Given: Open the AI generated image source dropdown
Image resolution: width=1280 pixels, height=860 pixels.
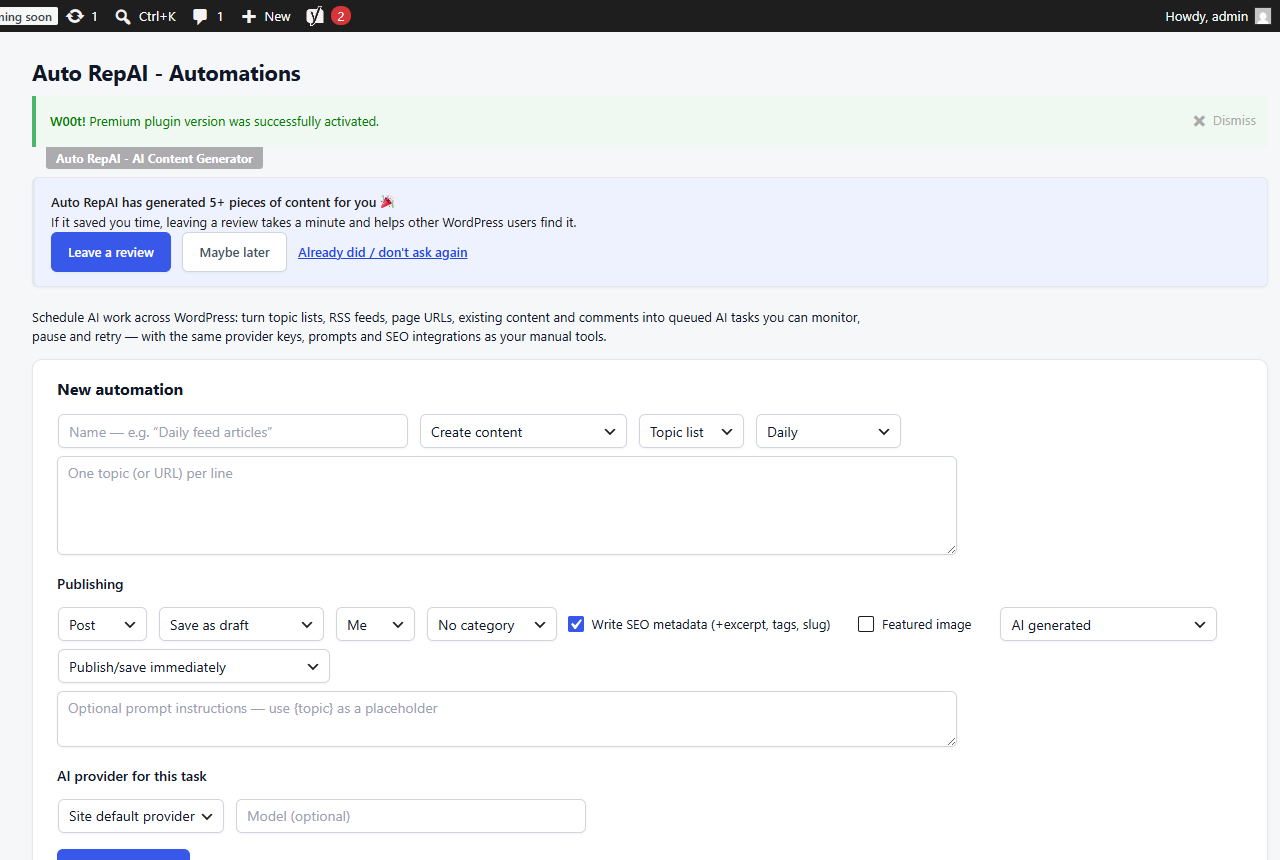Looking at the screenshot, I should 1108,625.
